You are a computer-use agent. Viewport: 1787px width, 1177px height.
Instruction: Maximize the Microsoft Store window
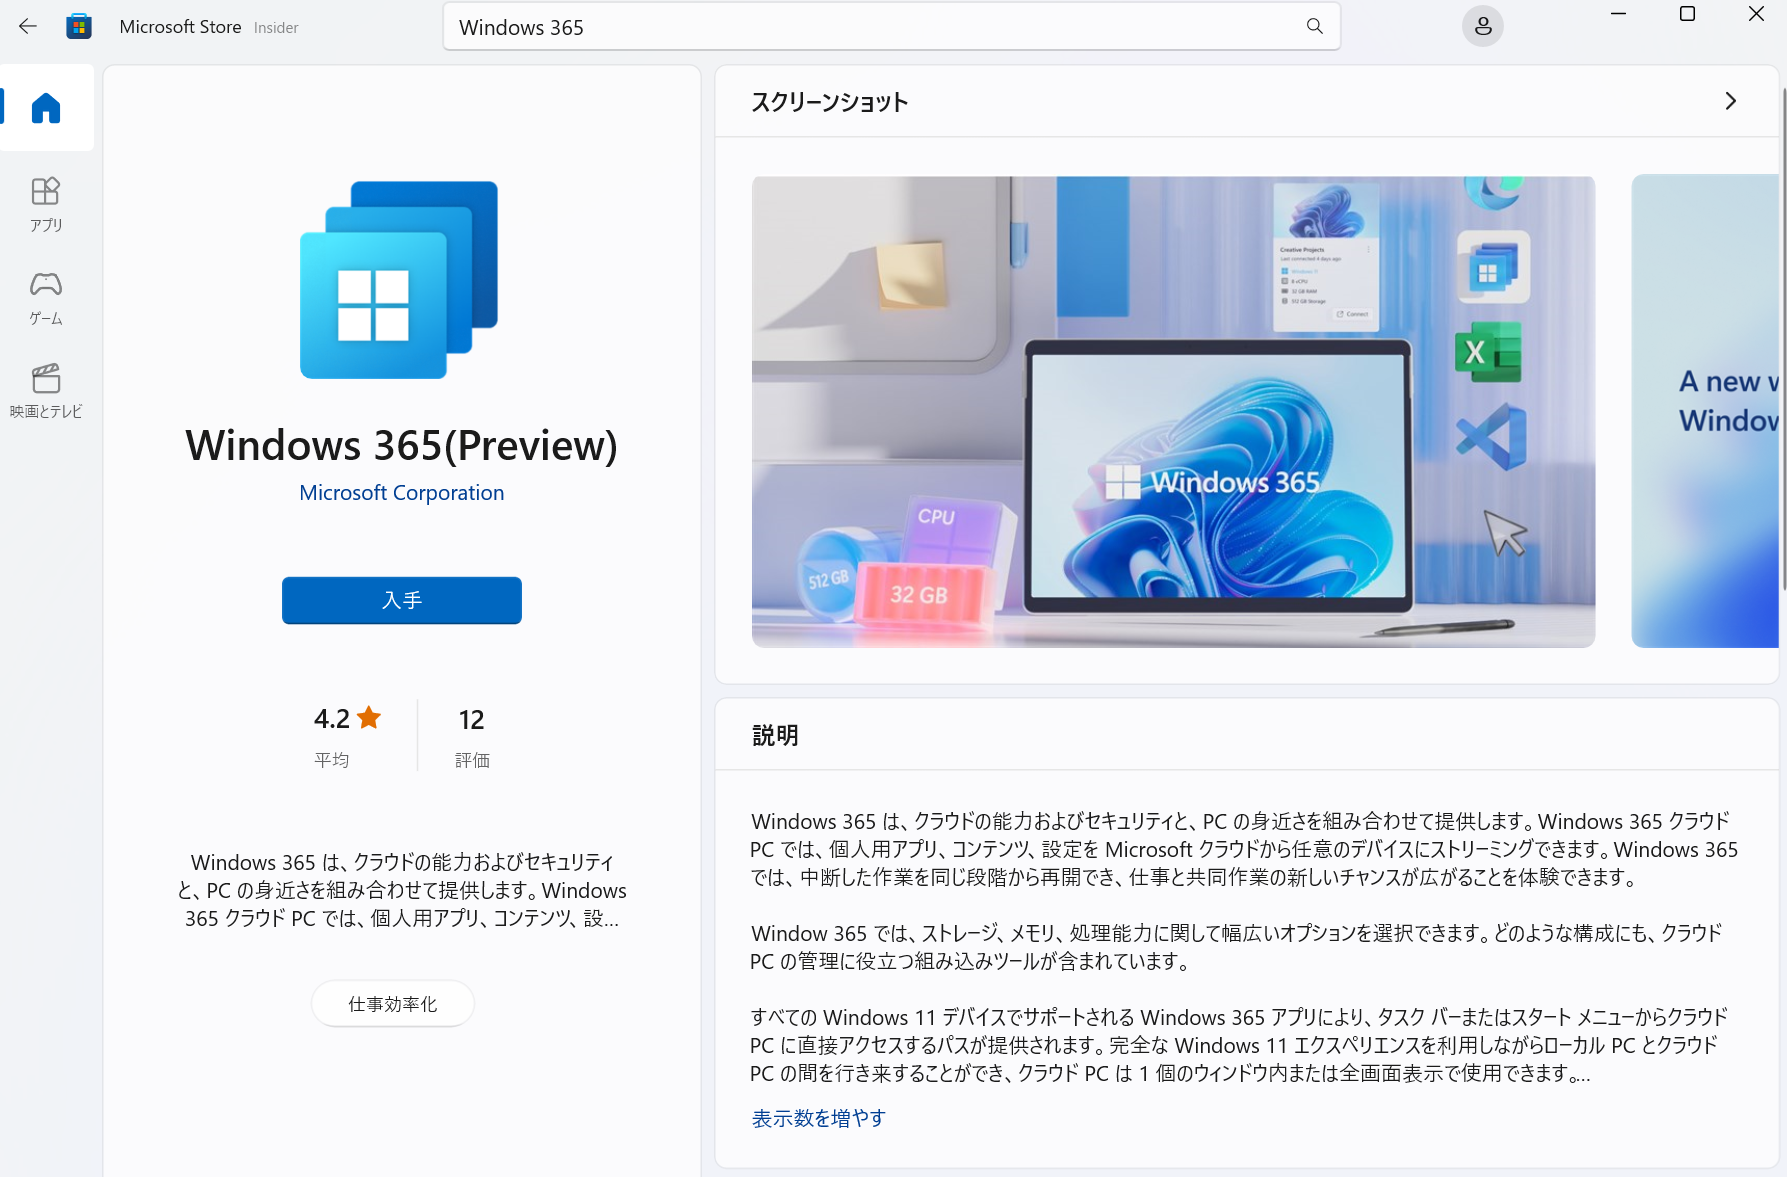tap(1687, 14)
